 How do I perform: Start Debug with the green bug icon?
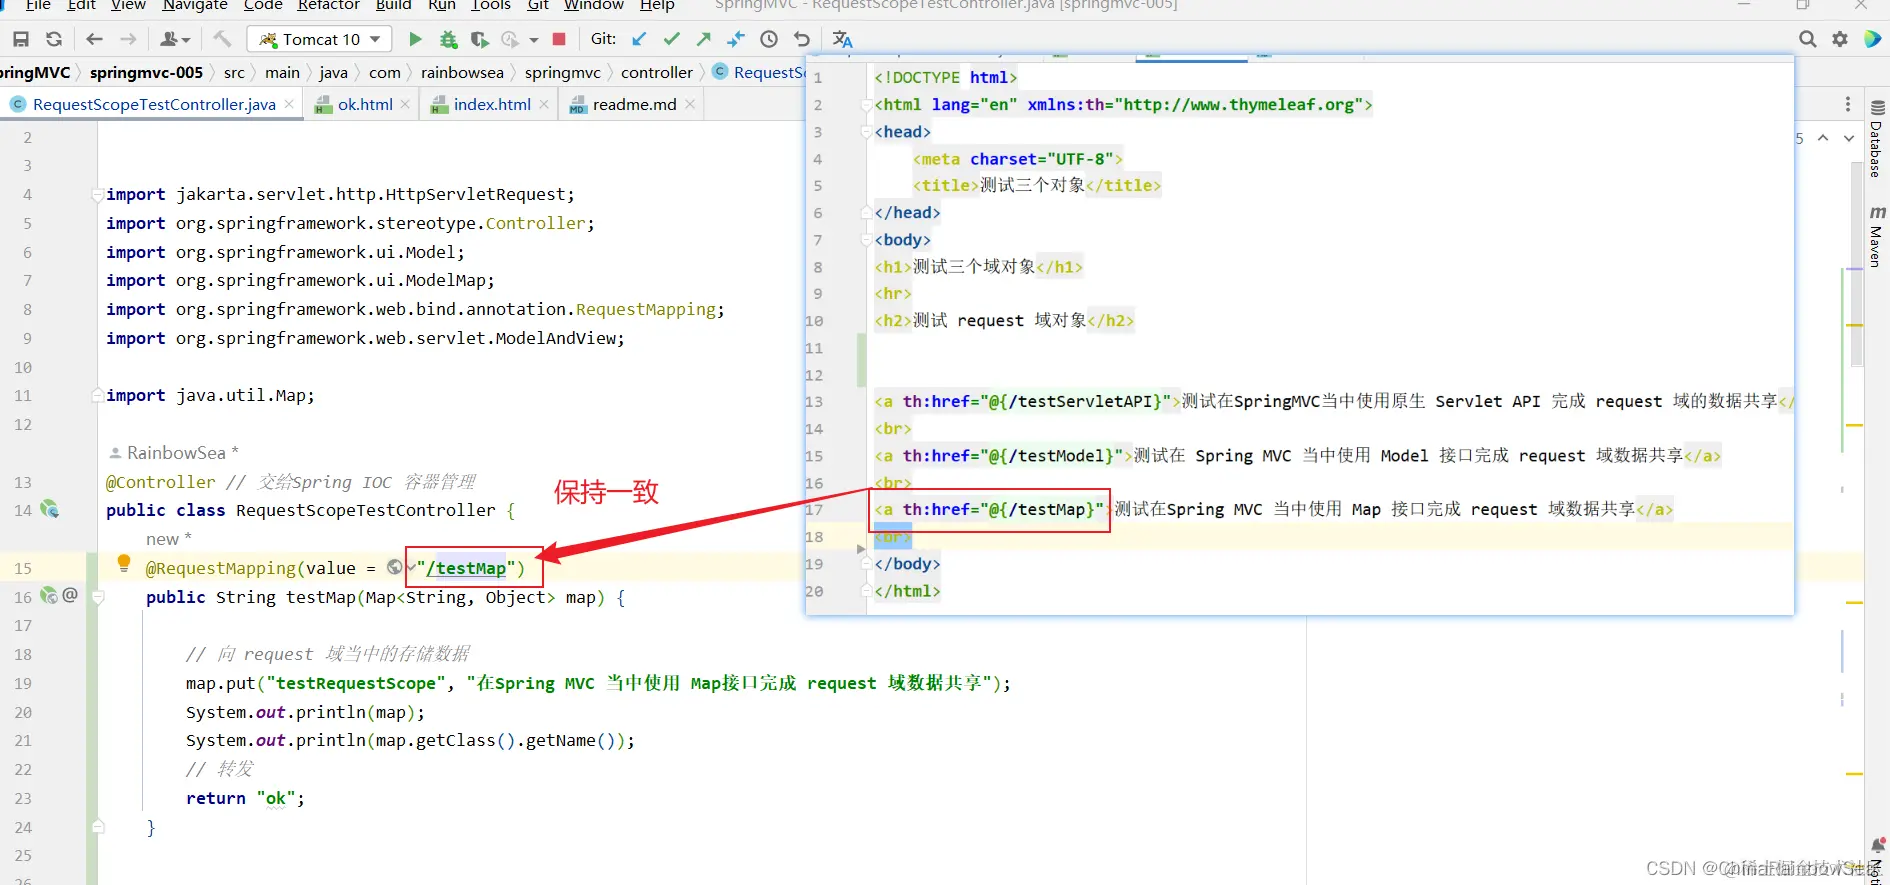point(448,39)
